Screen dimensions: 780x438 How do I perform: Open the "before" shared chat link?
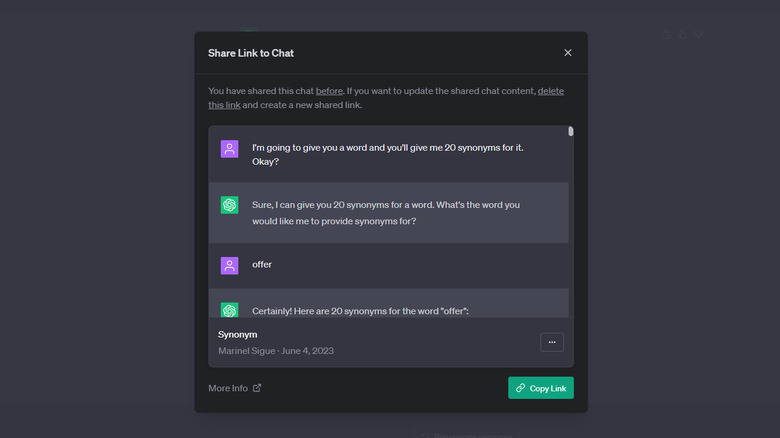[x=329, y=91]
